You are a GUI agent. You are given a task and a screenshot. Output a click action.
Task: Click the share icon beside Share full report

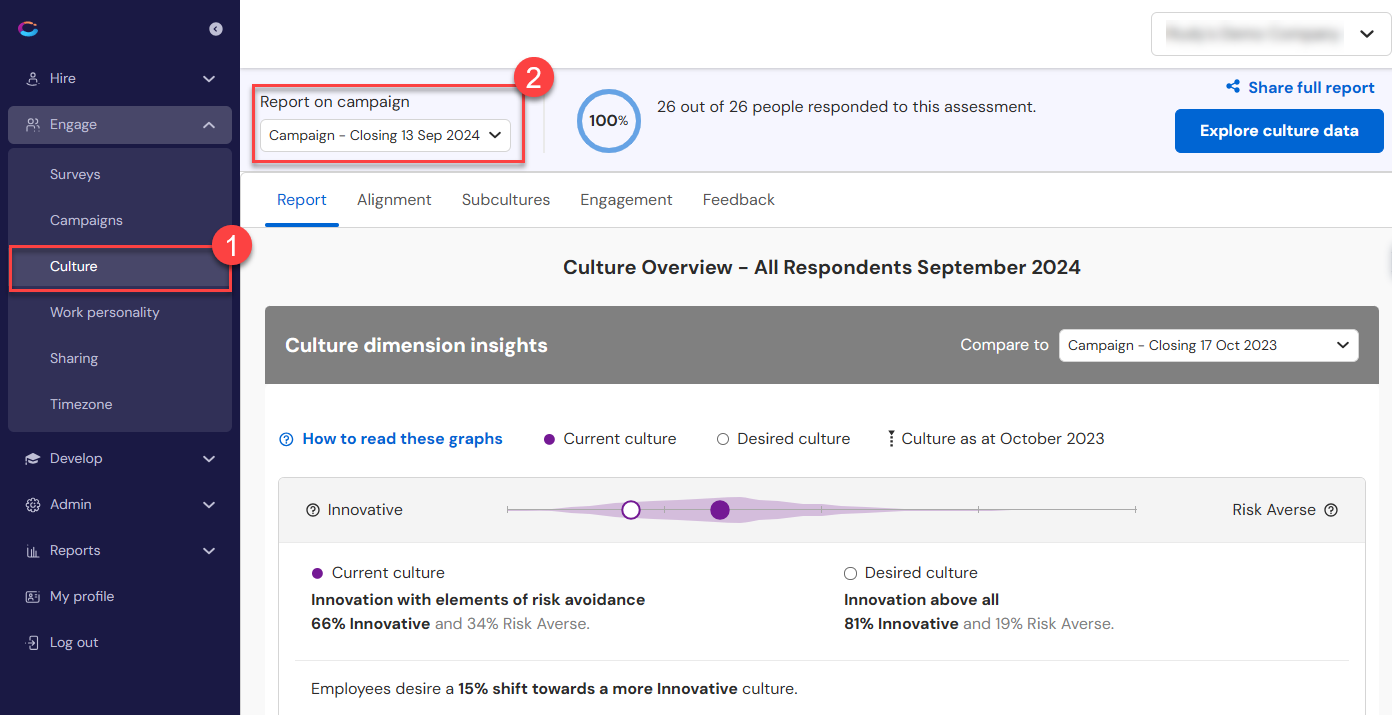coord(1233,88)
